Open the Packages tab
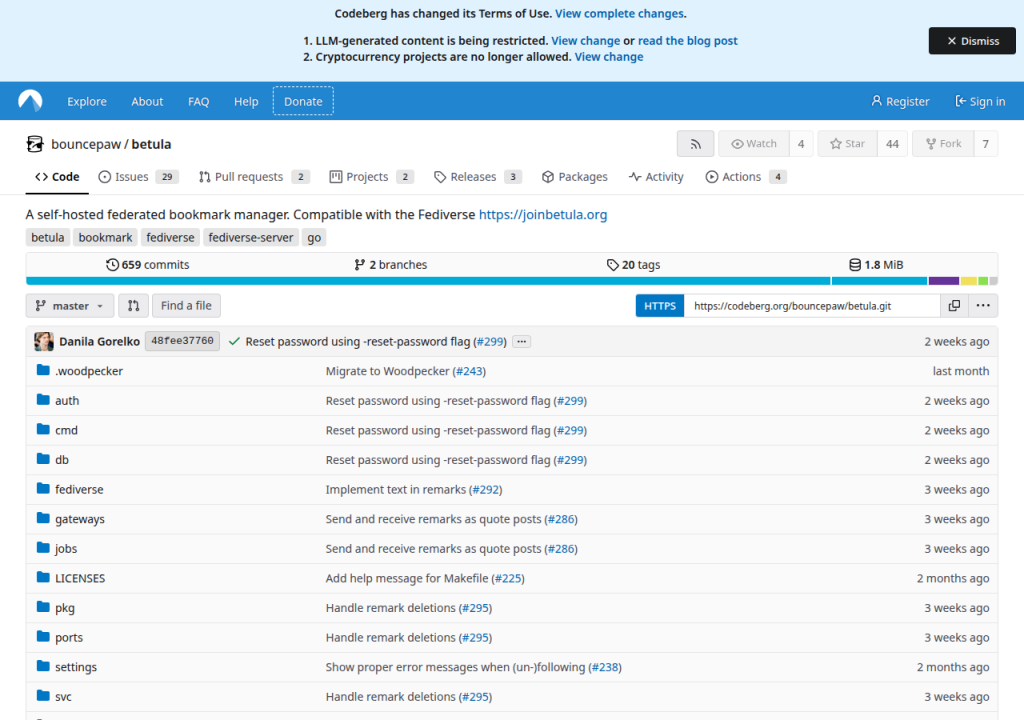This screenshot has width=1024, height=720. tap(575, 177)
